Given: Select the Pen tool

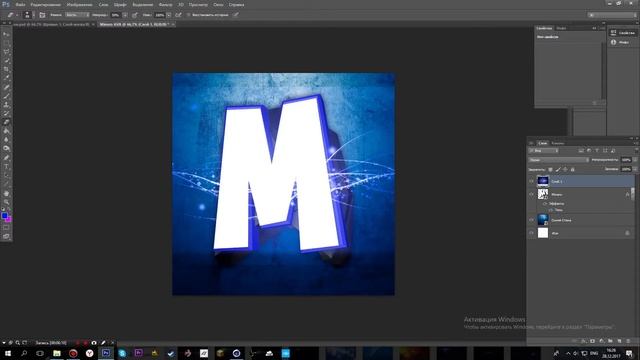Looking at the screenshot, I should point(6,158).
